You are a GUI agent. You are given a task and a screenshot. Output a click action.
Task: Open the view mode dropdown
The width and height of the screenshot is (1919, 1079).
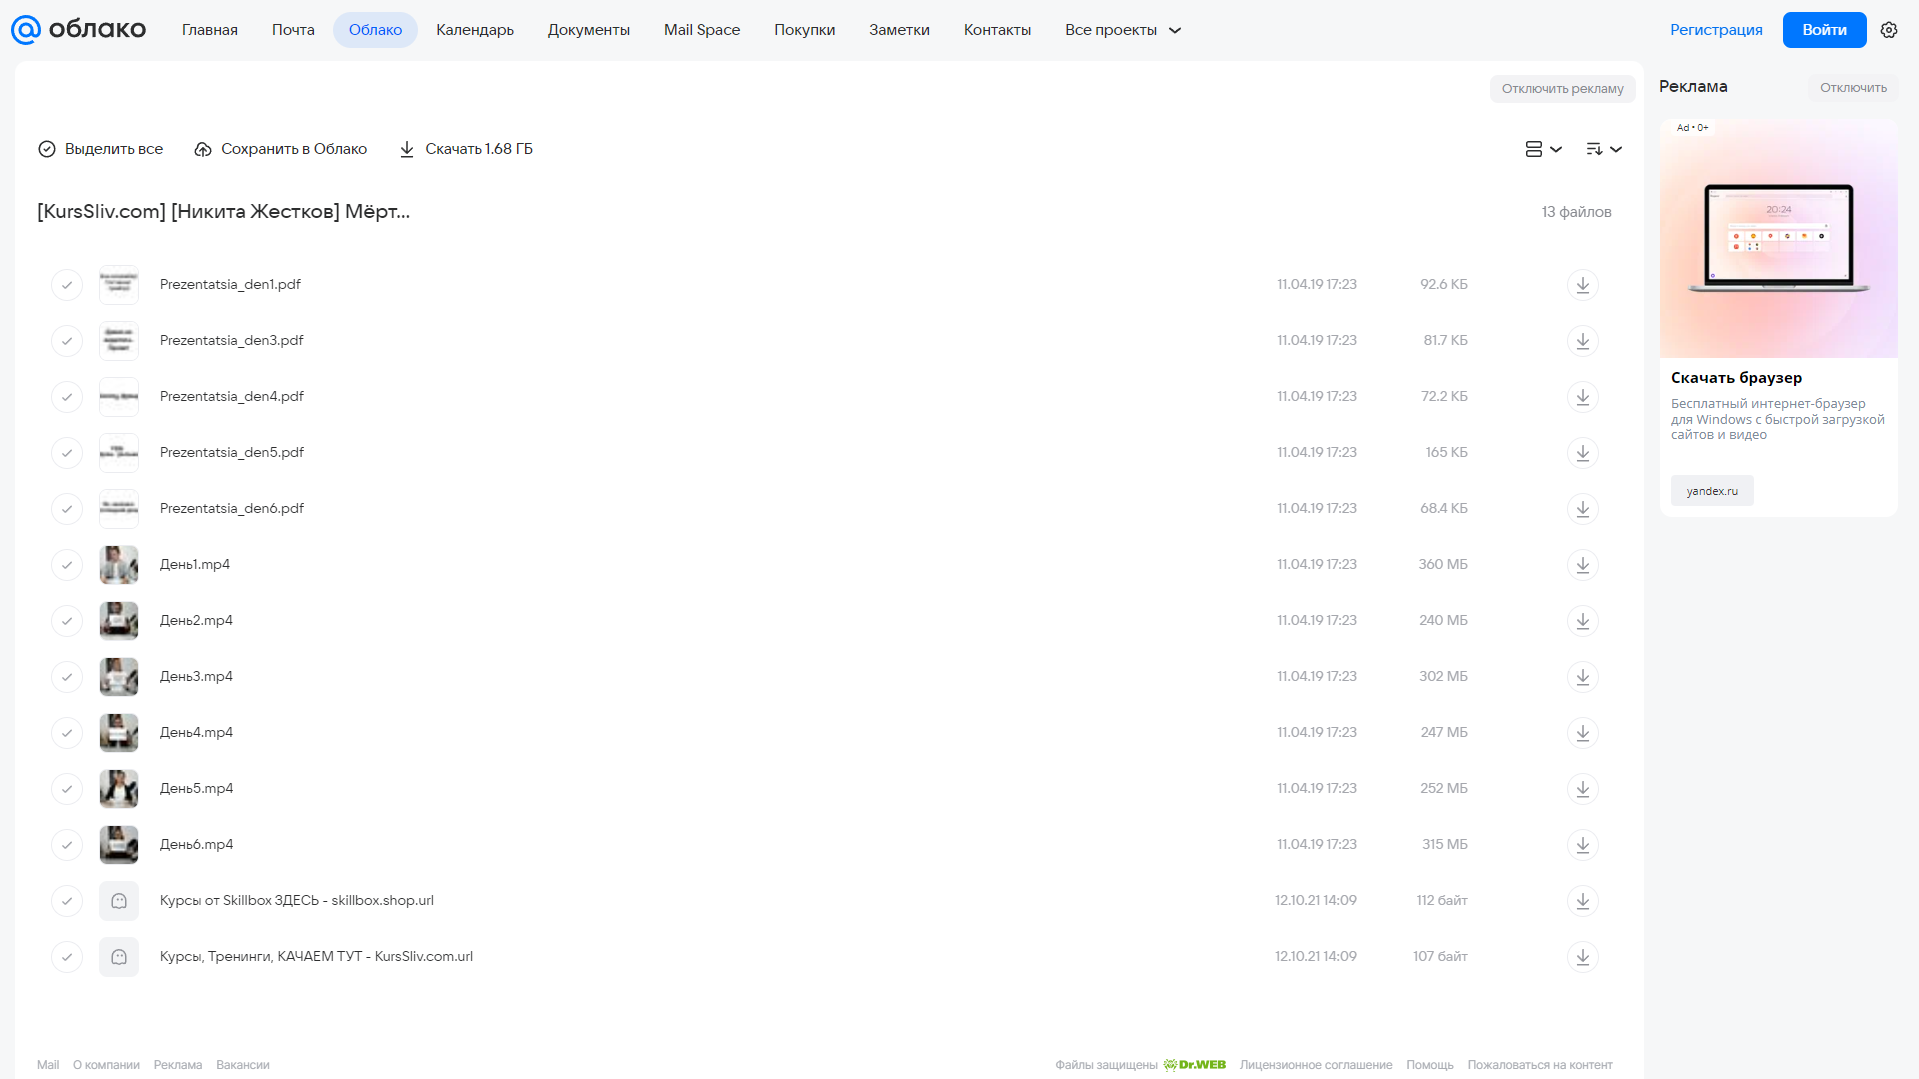tap(1543, 149)
